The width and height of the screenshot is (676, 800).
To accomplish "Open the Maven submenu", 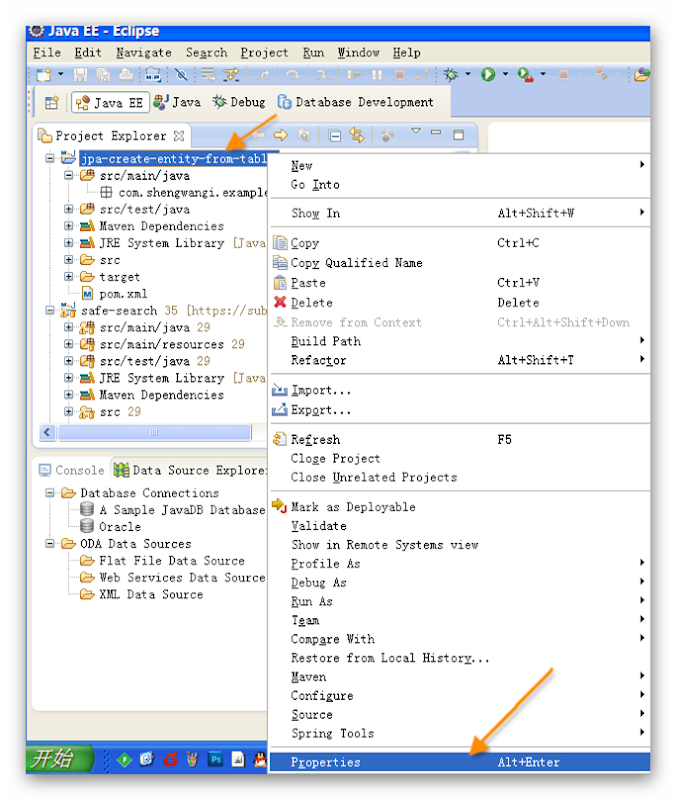I will 460,677.
